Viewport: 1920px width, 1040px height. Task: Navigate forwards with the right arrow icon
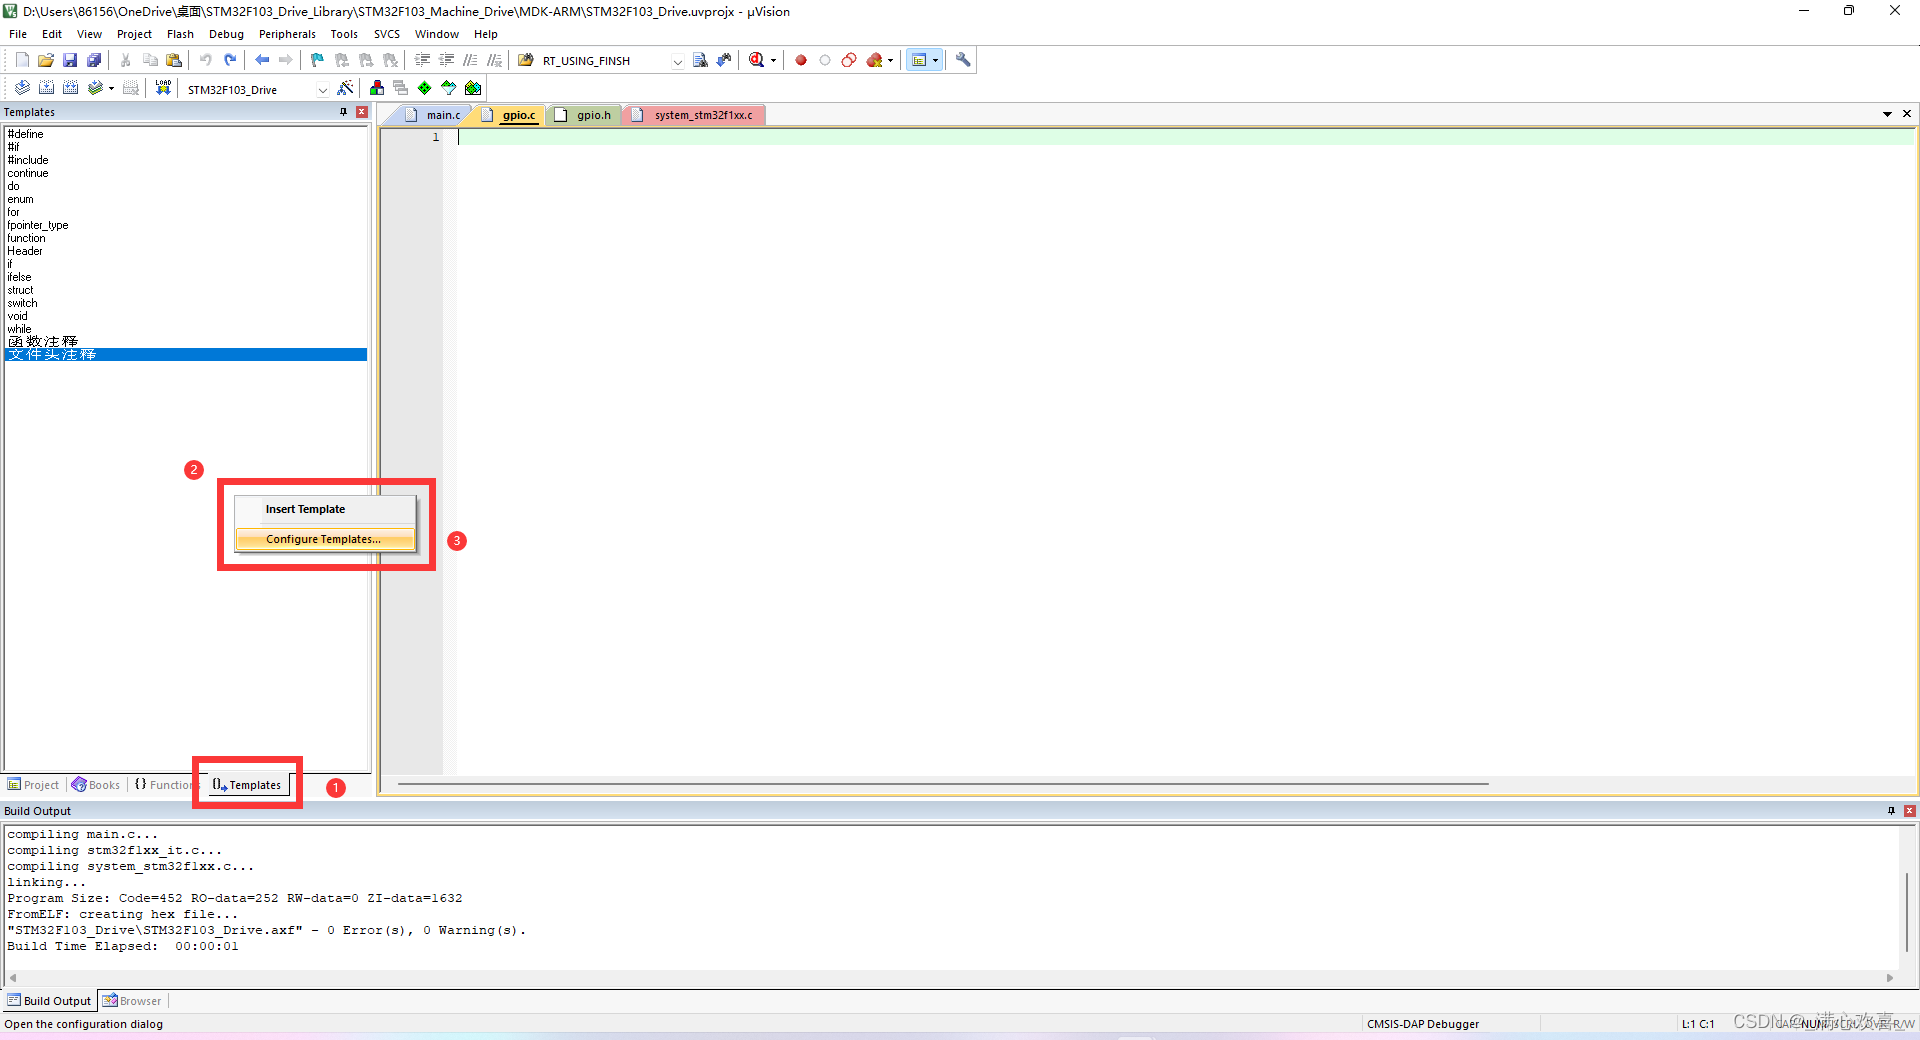tap(286, 60)
